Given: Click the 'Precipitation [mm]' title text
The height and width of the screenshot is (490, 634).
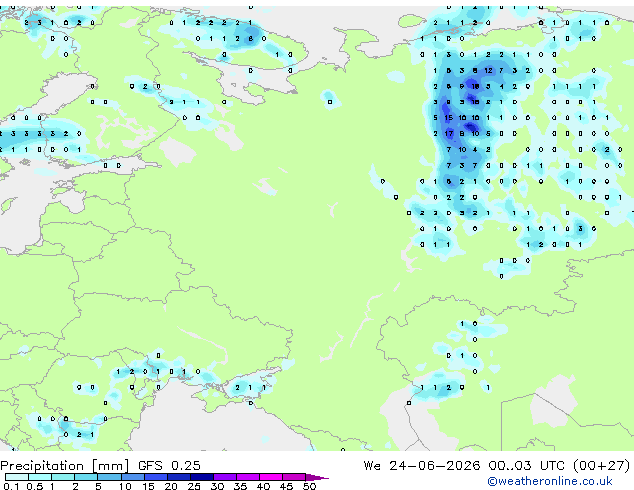Looking at the screenshot, I should (x=64, y=466).
